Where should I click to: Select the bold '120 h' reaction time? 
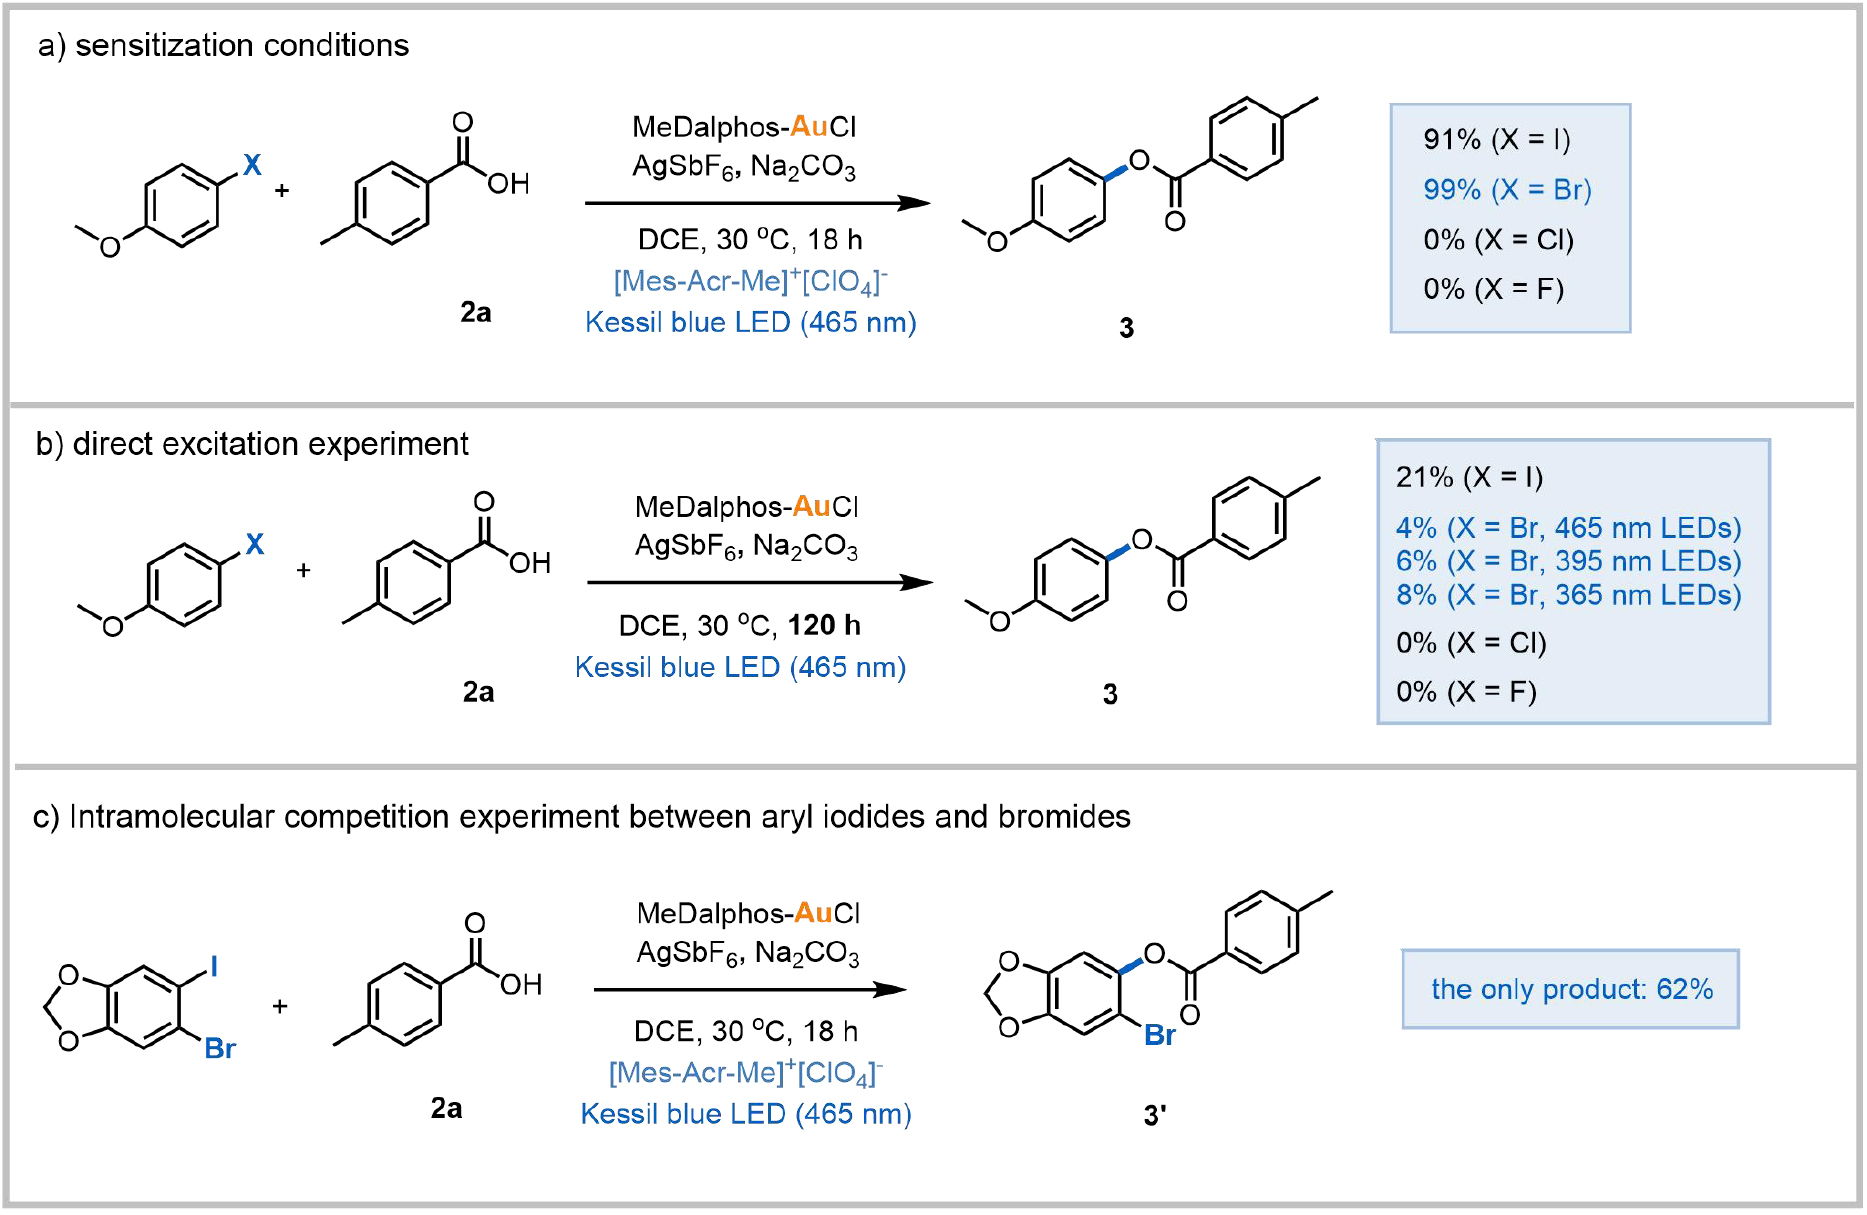tap(824, 625)
